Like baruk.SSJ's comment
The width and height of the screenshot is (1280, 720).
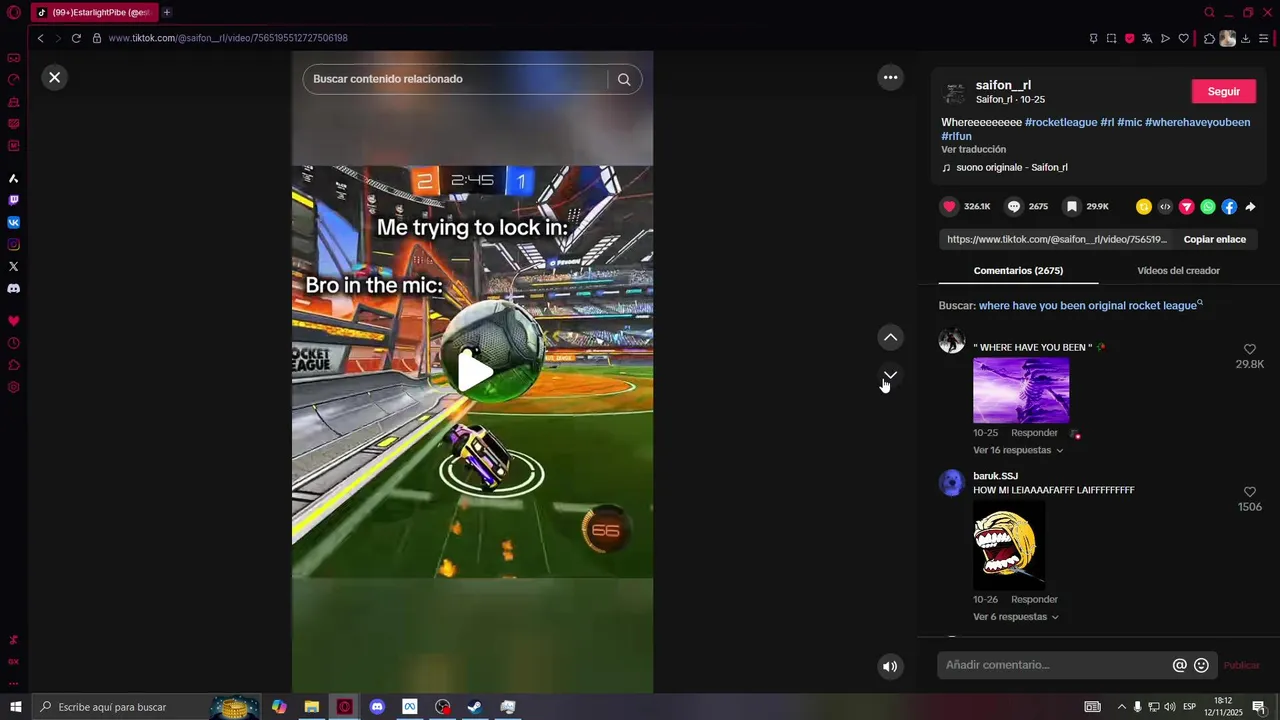pyautogui.click(x=1249, y=492)
